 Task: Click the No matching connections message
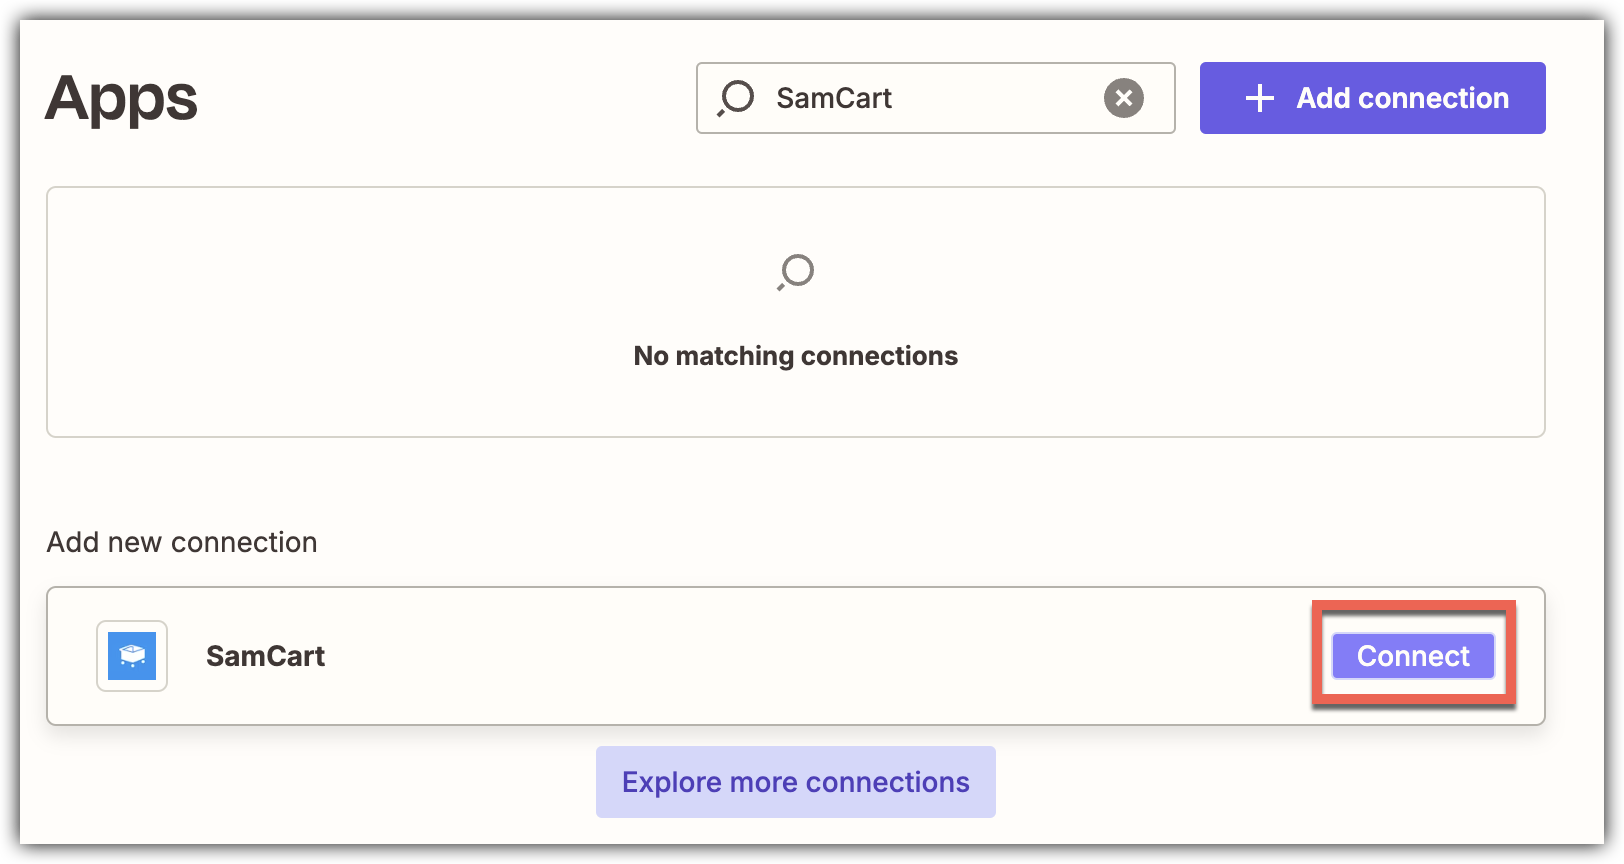[796, 356]
